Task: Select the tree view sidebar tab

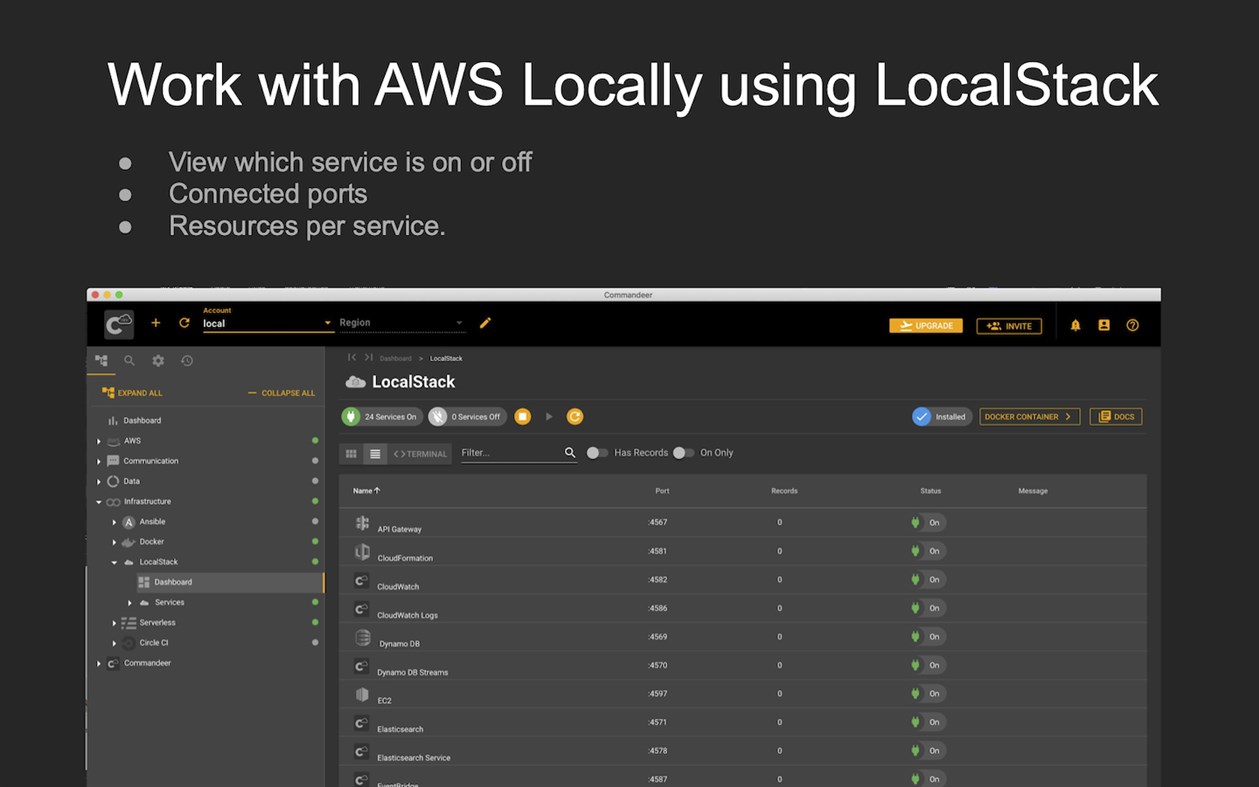Action: [101, 360]
